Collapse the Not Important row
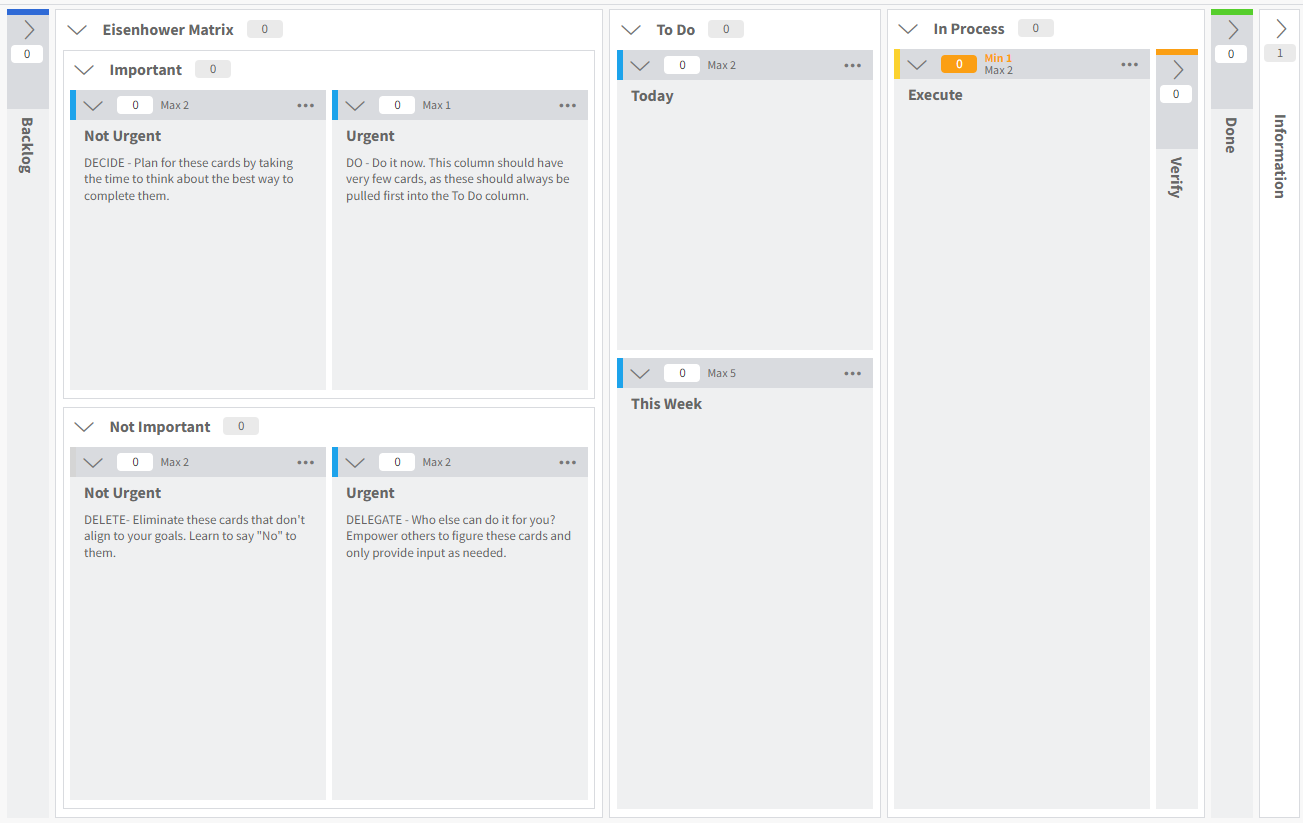Image resolution: width=1303 pixels, height=823 pixels. pos(84,427)
